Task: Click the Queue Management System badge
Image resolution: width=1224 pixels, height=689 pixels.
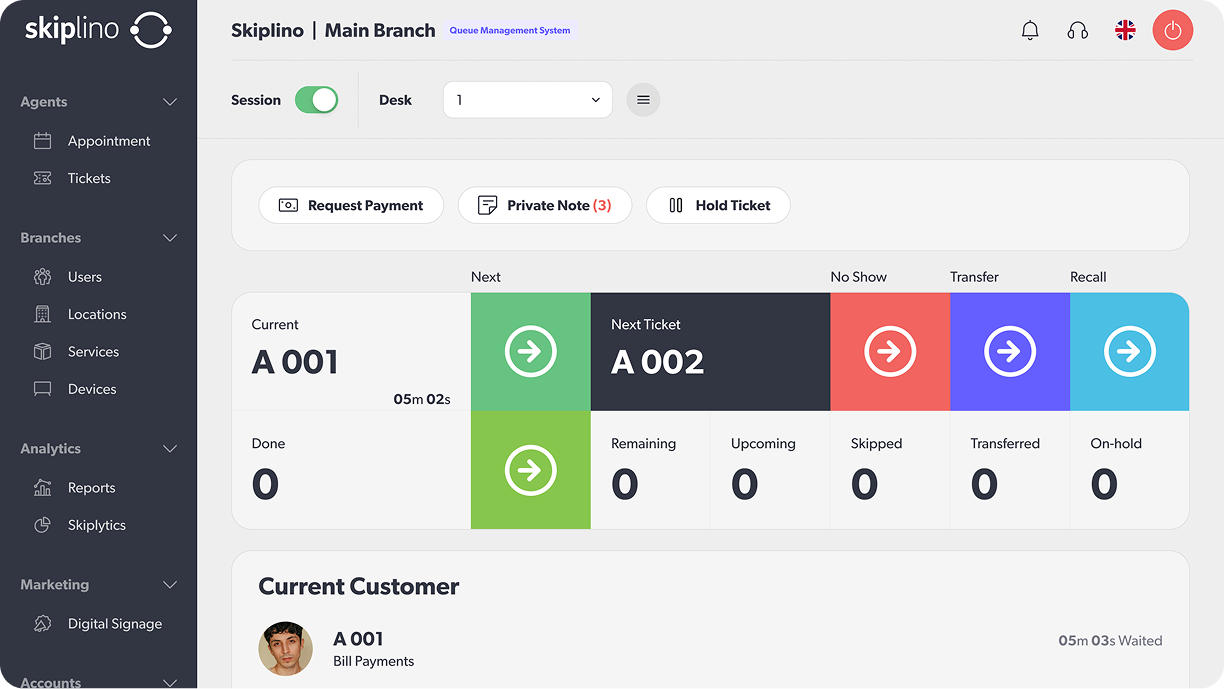Action: point(510,30)
